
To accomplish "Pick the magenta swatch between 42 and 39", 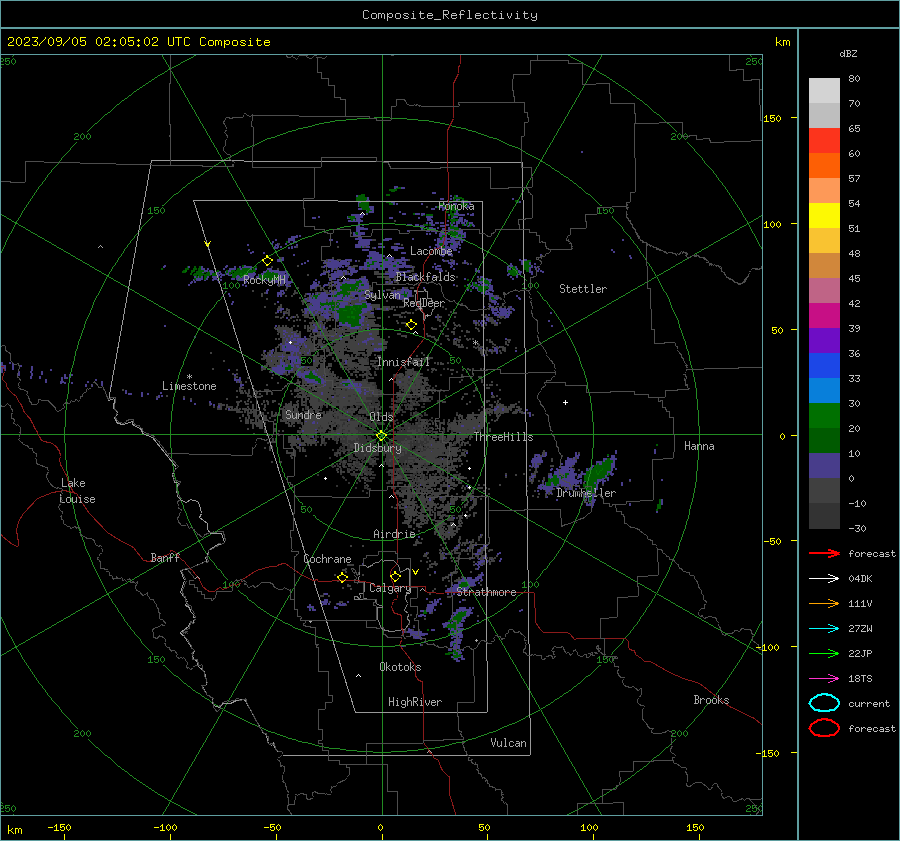I will 824,316.
